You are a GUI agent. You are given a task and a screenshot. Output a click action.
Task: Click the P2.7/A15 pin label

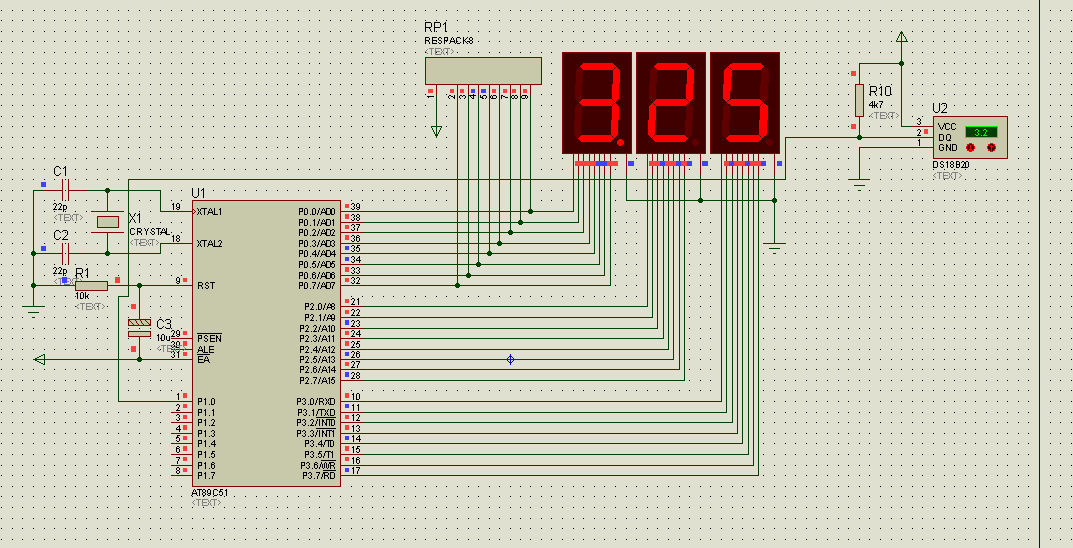318,380
